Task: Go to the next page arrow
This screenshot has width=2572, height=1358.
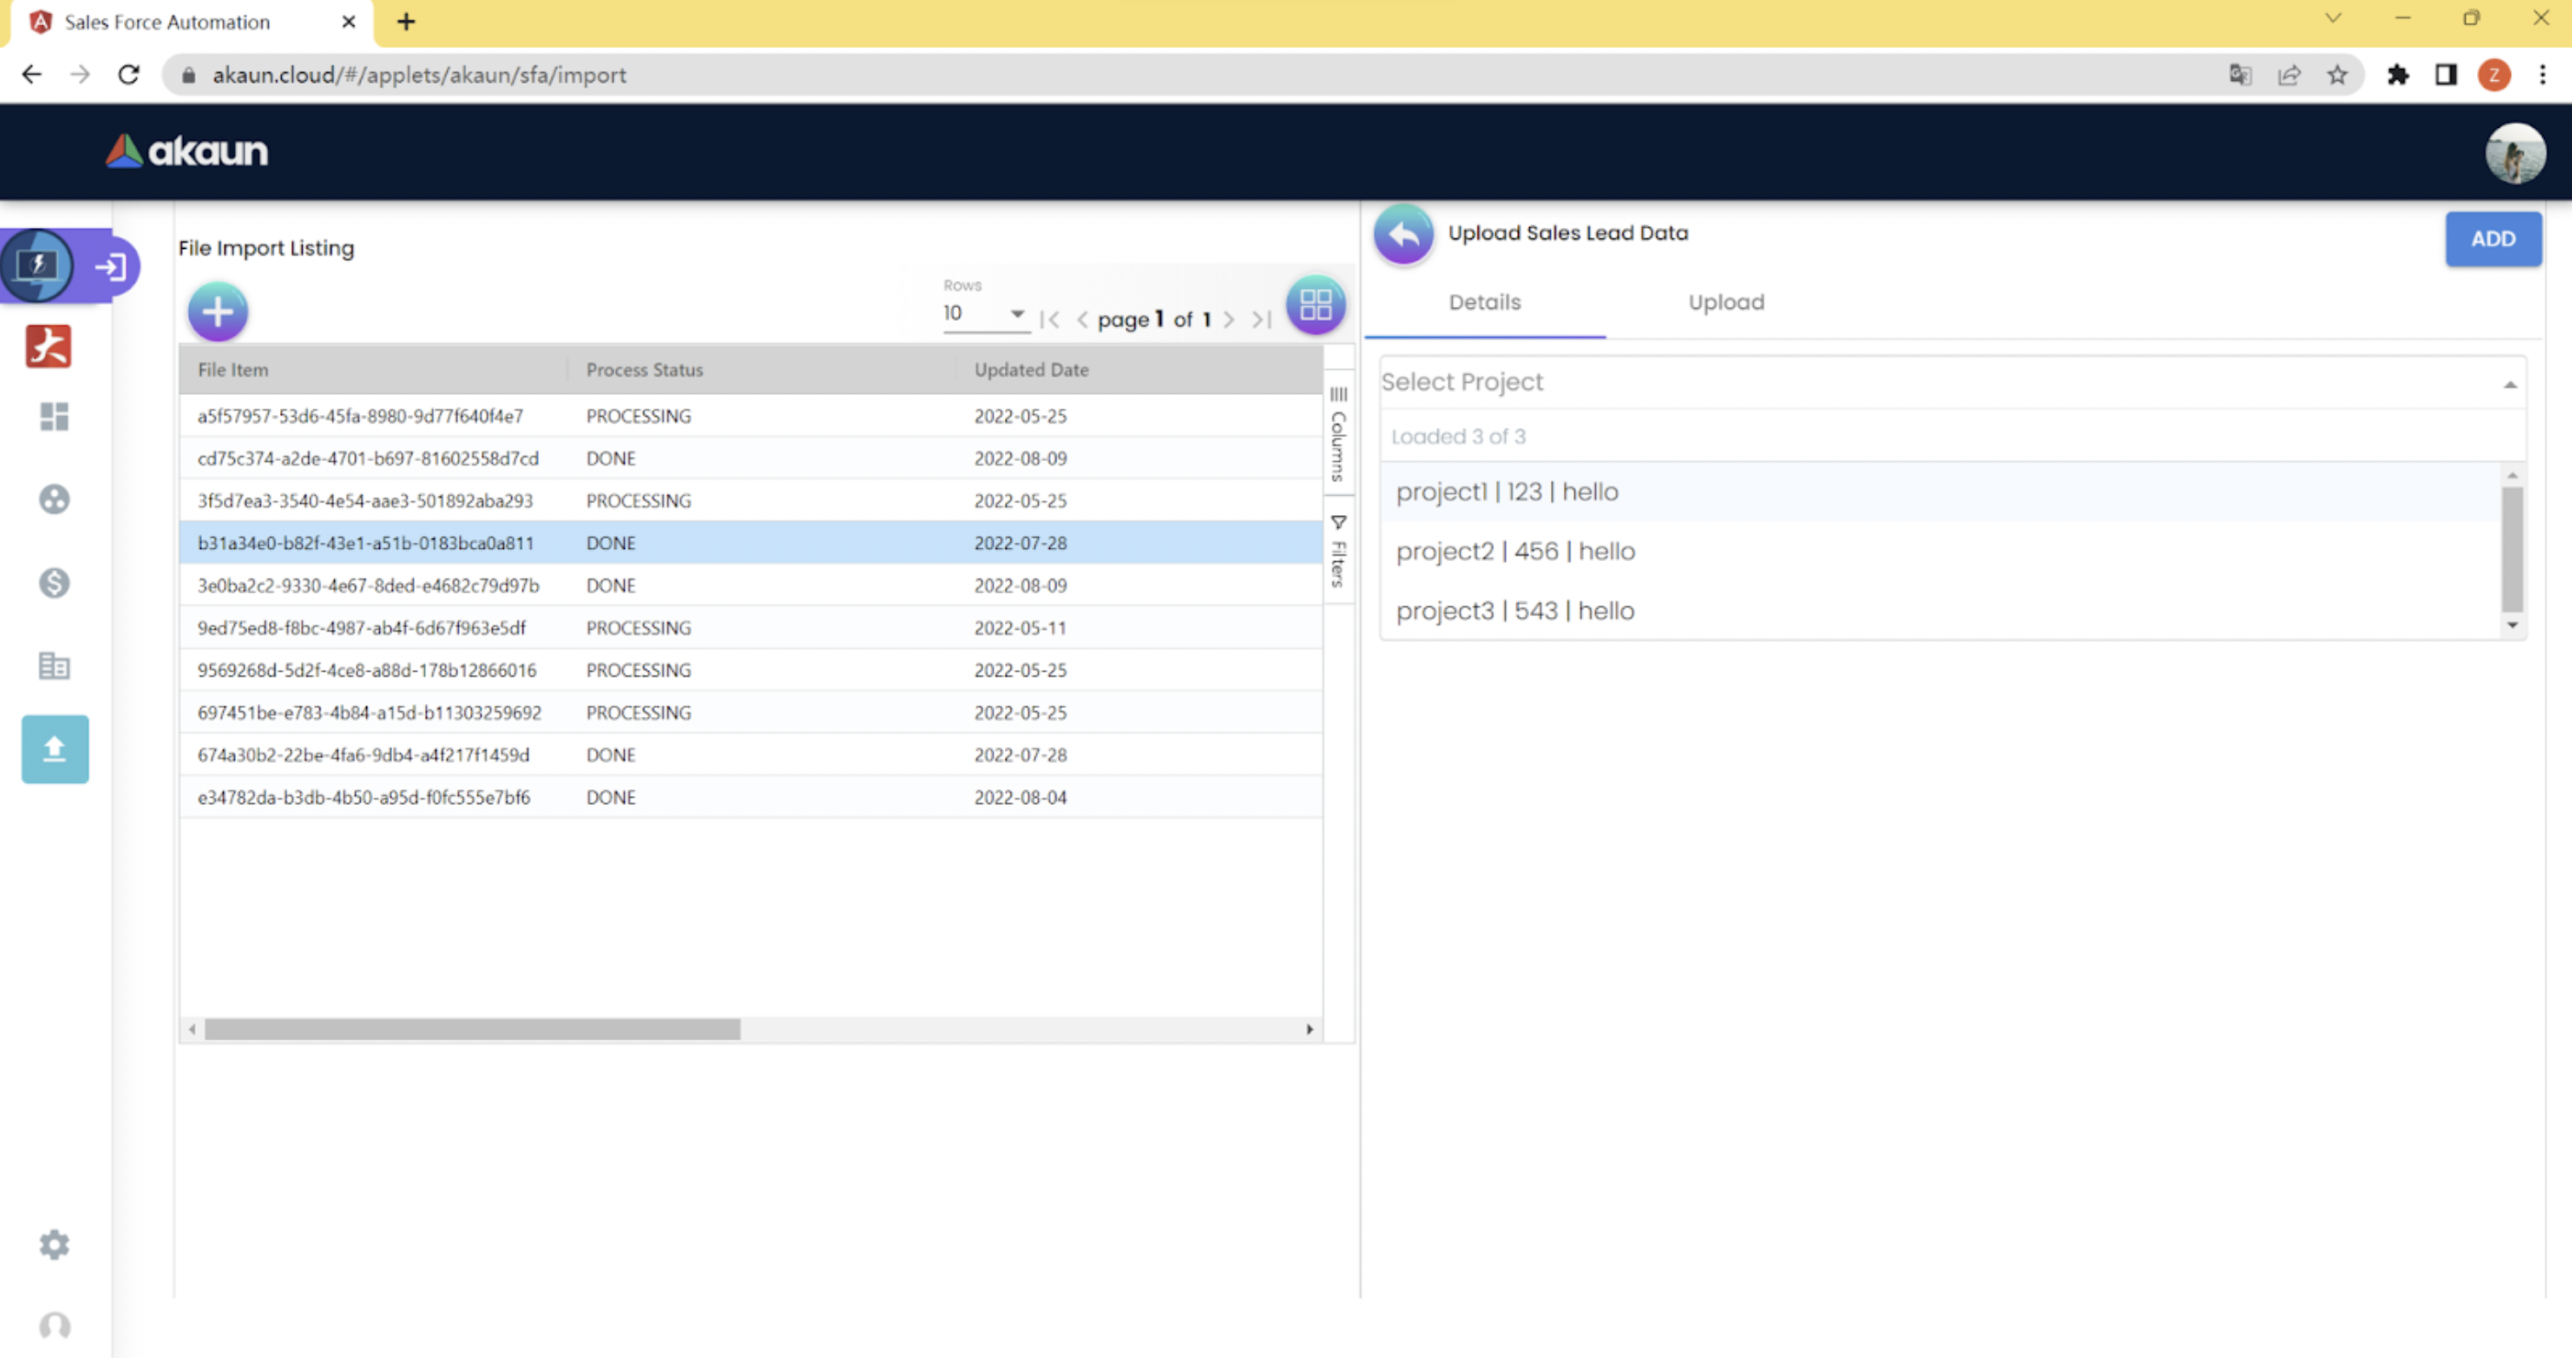Action: tap(1229, 319)
